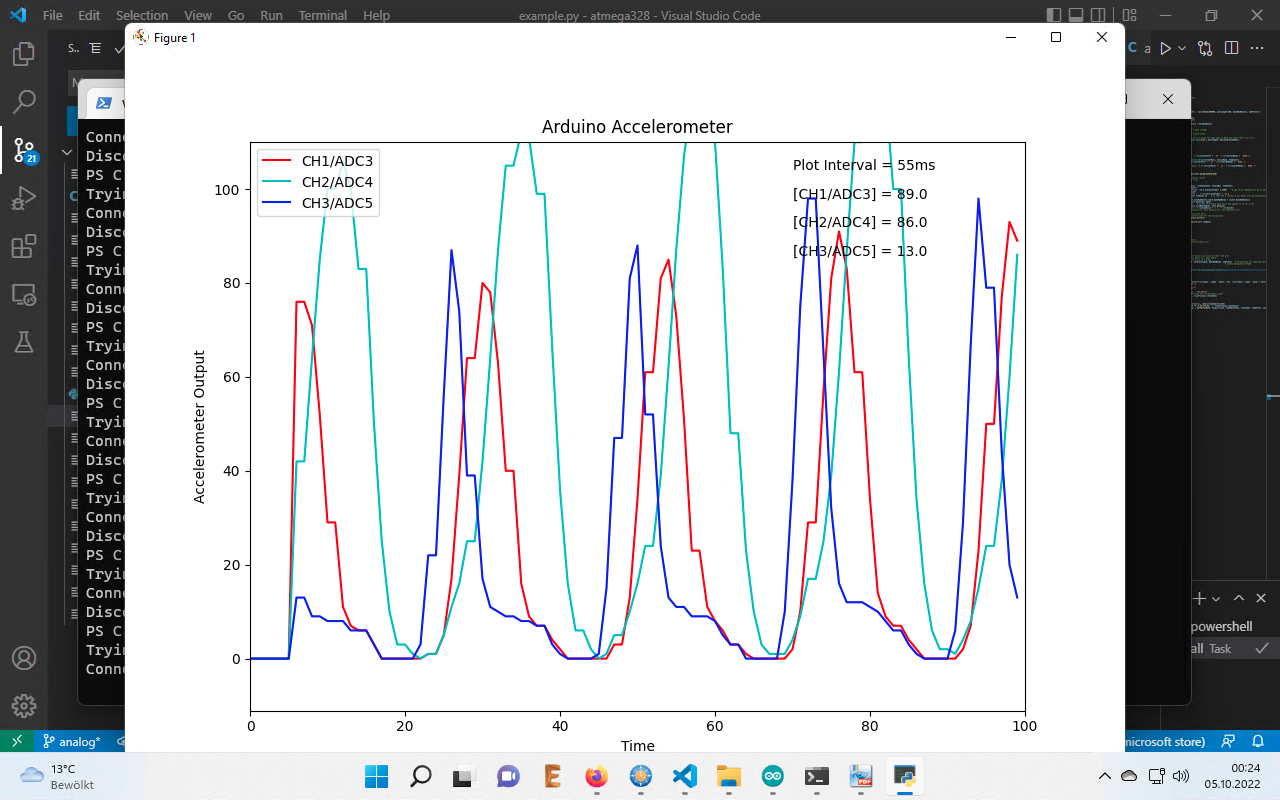Maximize the terminal panel with chevron up
The height and width of the screenshot is (800, 1280).
[x=1239, y=598]
